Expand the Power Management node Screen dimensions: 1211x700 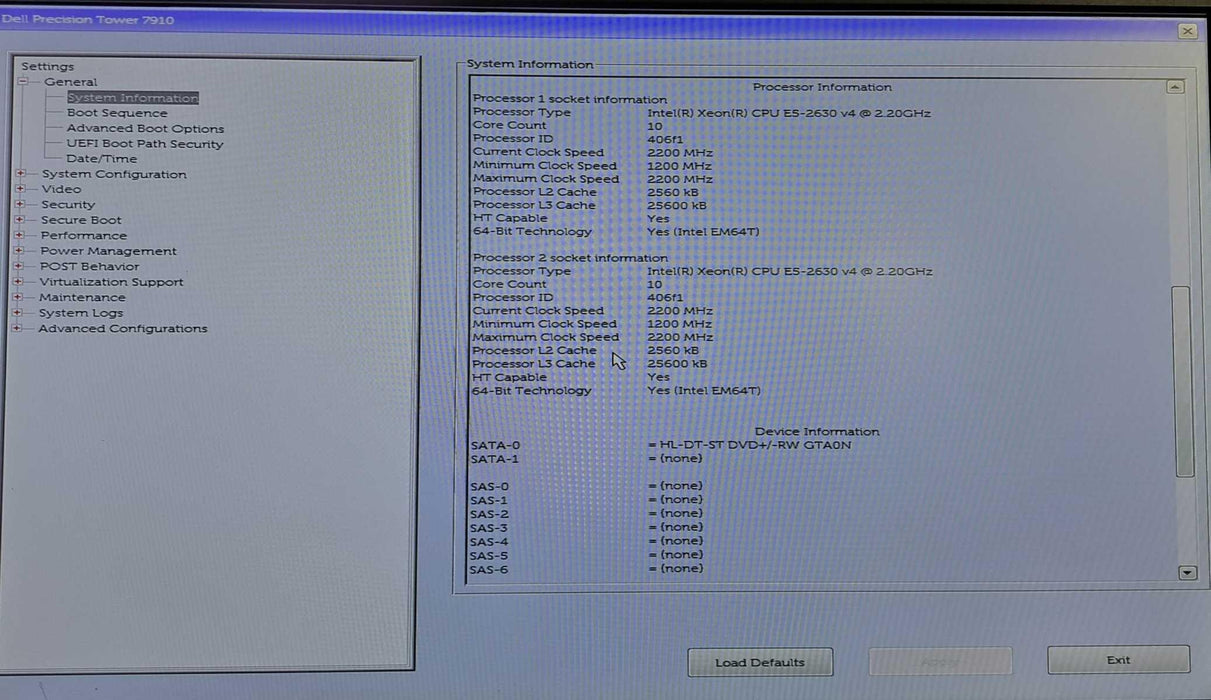[x=18, y=251]
